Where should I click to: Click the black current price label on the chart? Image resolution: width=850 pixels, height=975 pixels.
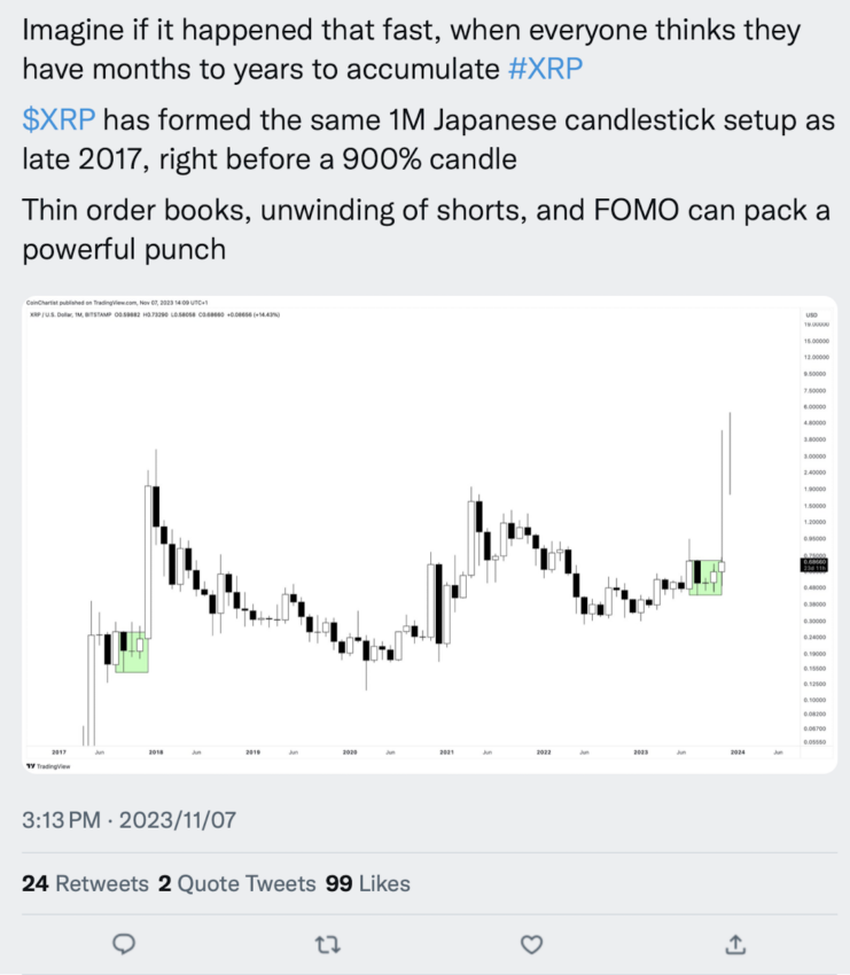click(x=812, y=564)
